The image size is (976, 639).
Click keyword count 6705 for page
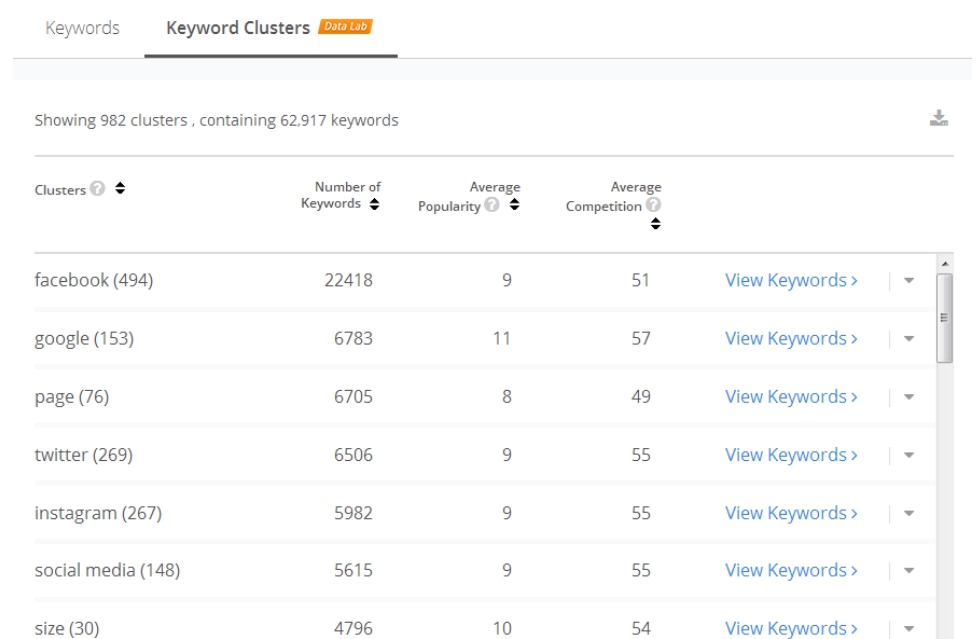[353, 396]
